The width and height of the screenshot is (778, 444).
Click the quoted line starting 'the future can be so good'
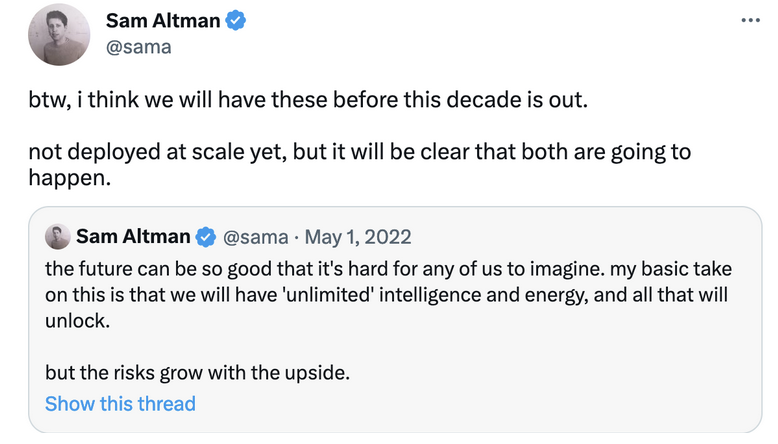389,269
